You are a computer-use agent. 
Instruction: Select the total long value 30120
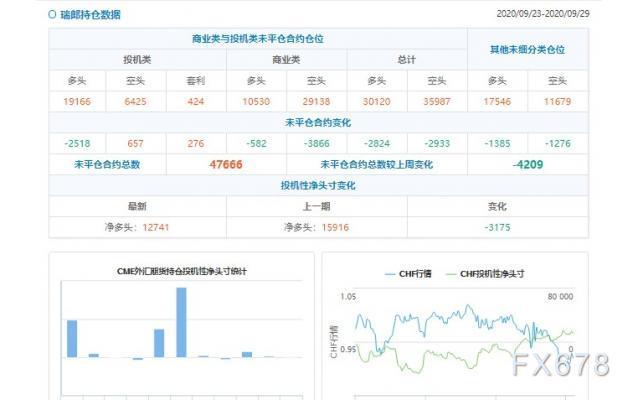[x=376, y=102]
